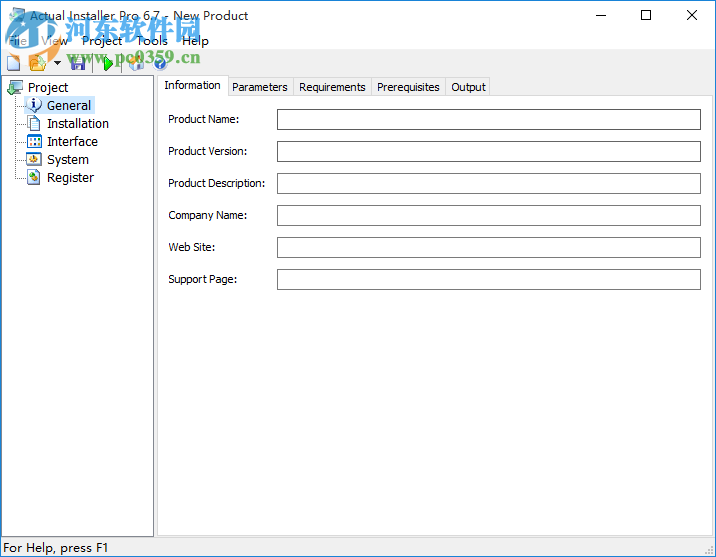Open the Project menu
The width and height of the screenshot is (716, 557).
[102, 41]
